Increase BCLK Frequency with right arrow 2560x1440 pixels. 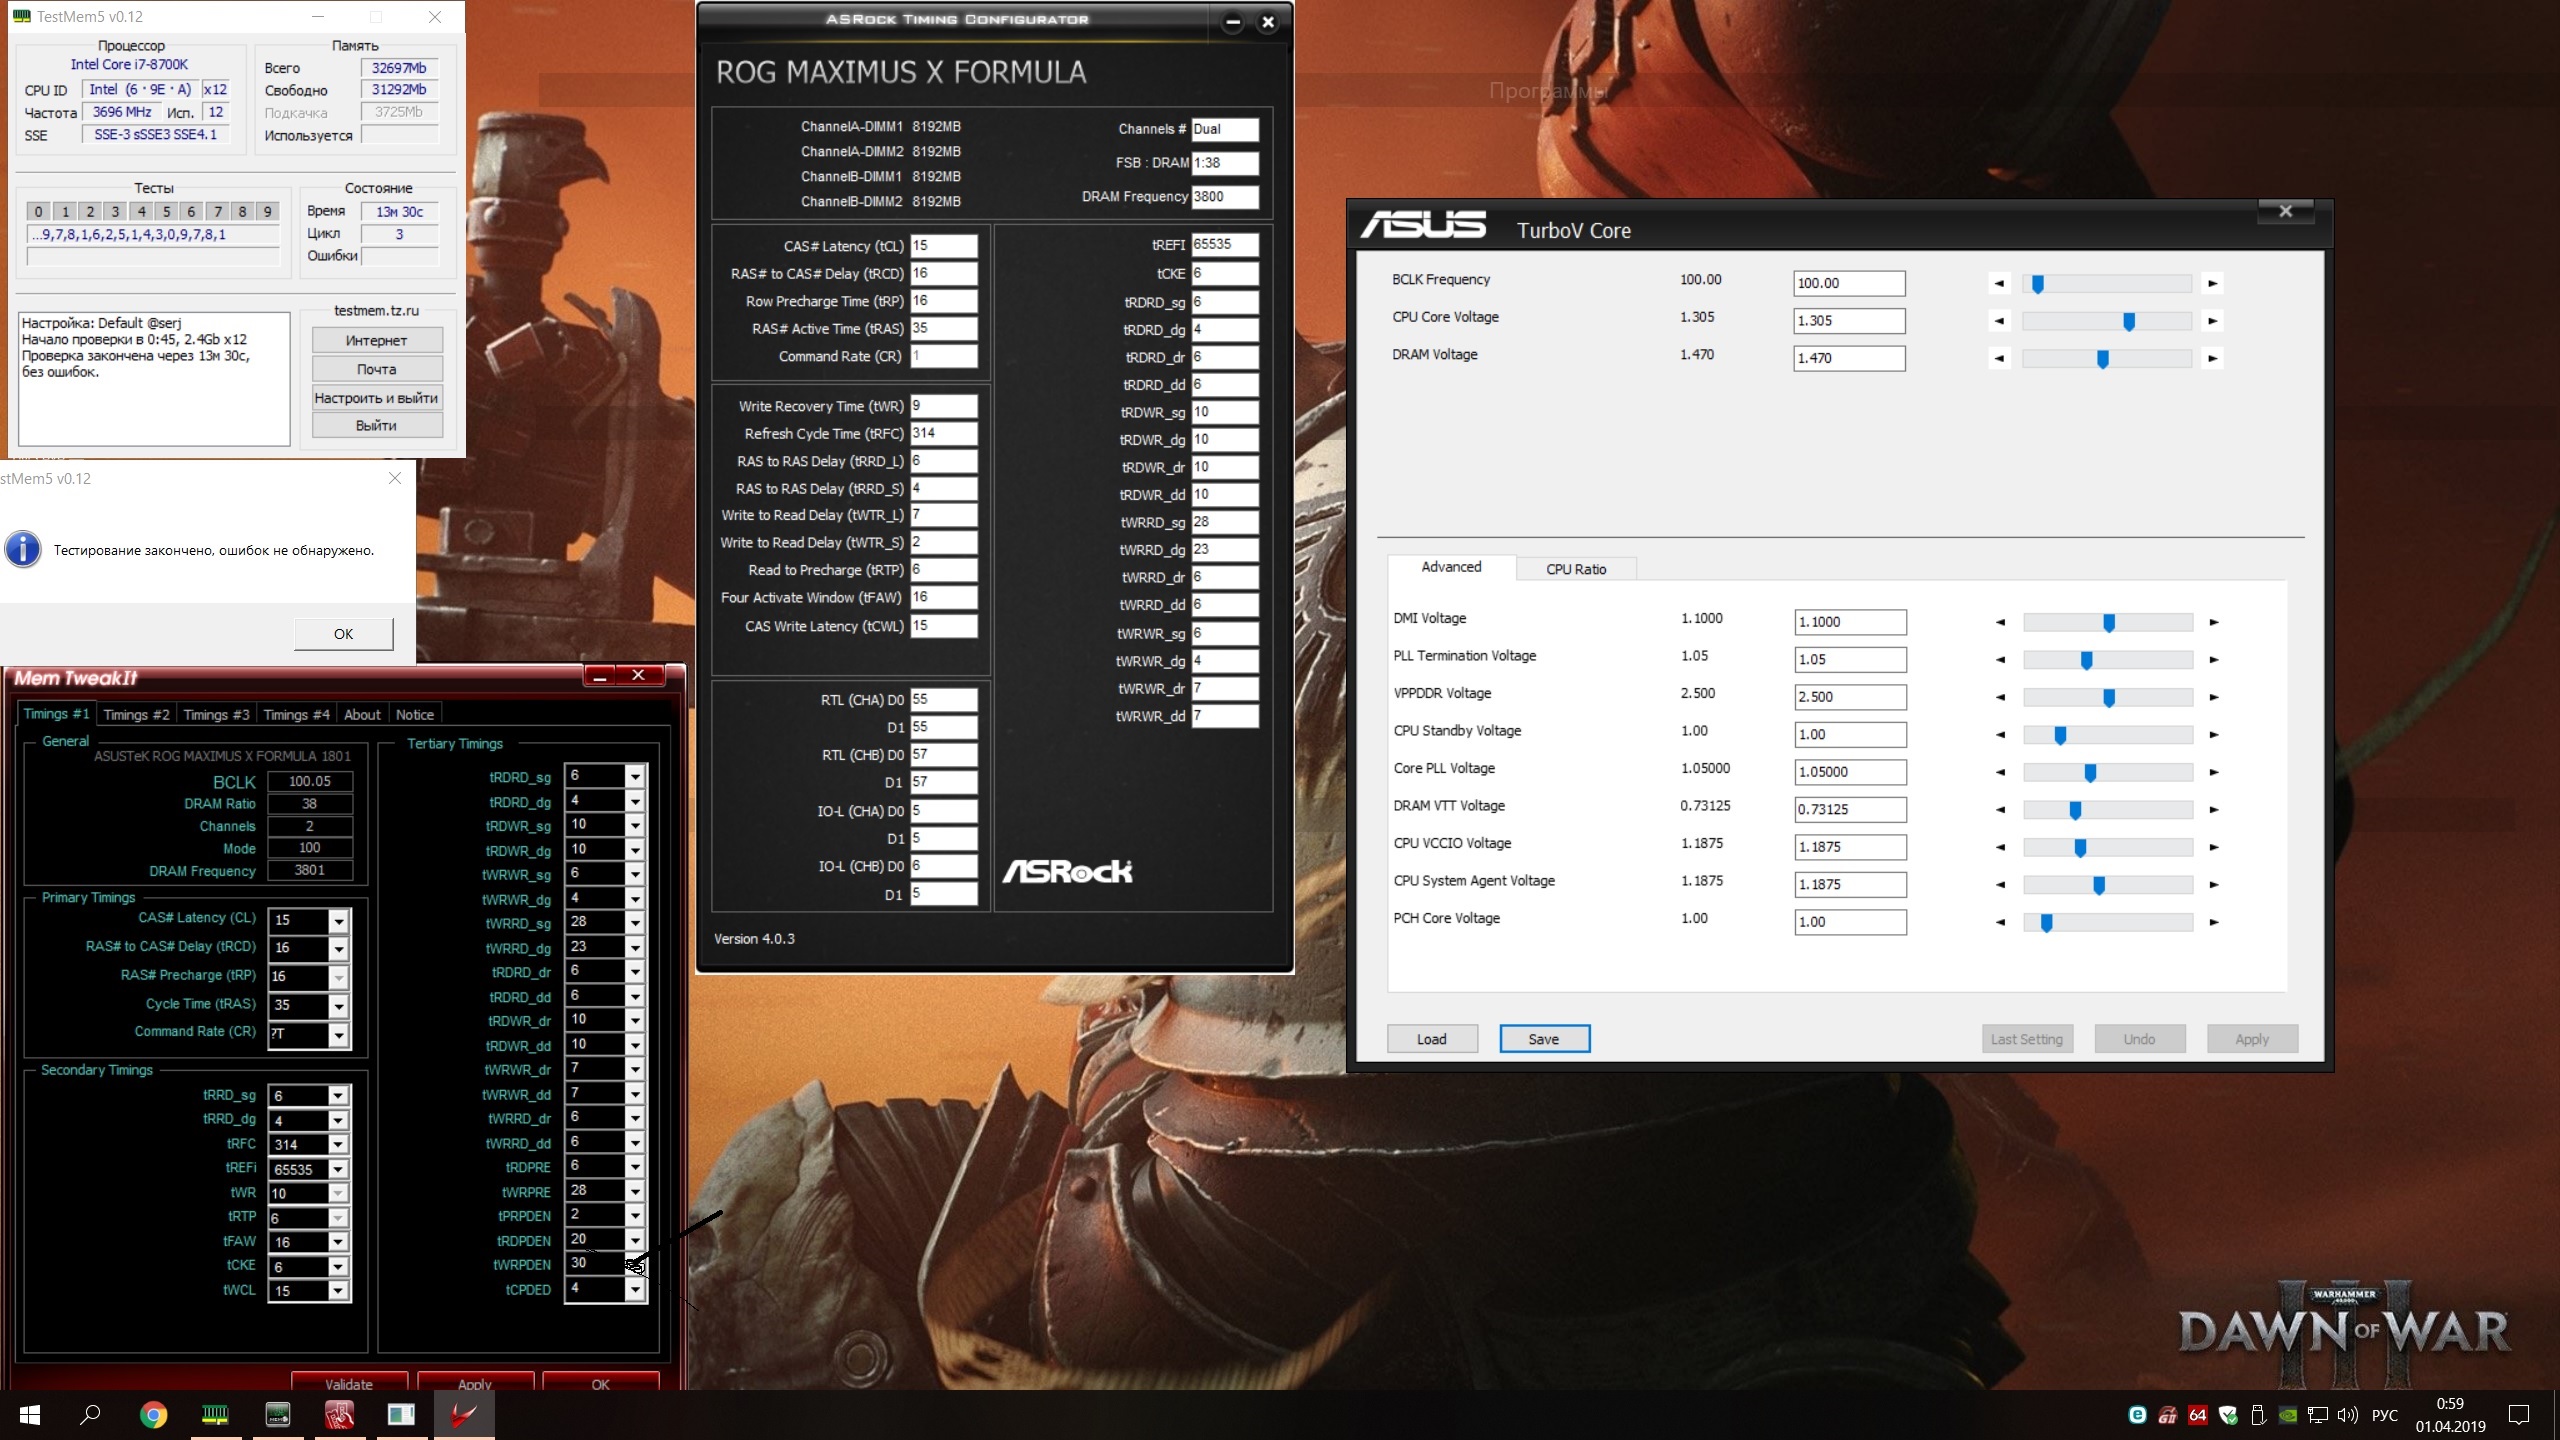[x=2213, y=284]
